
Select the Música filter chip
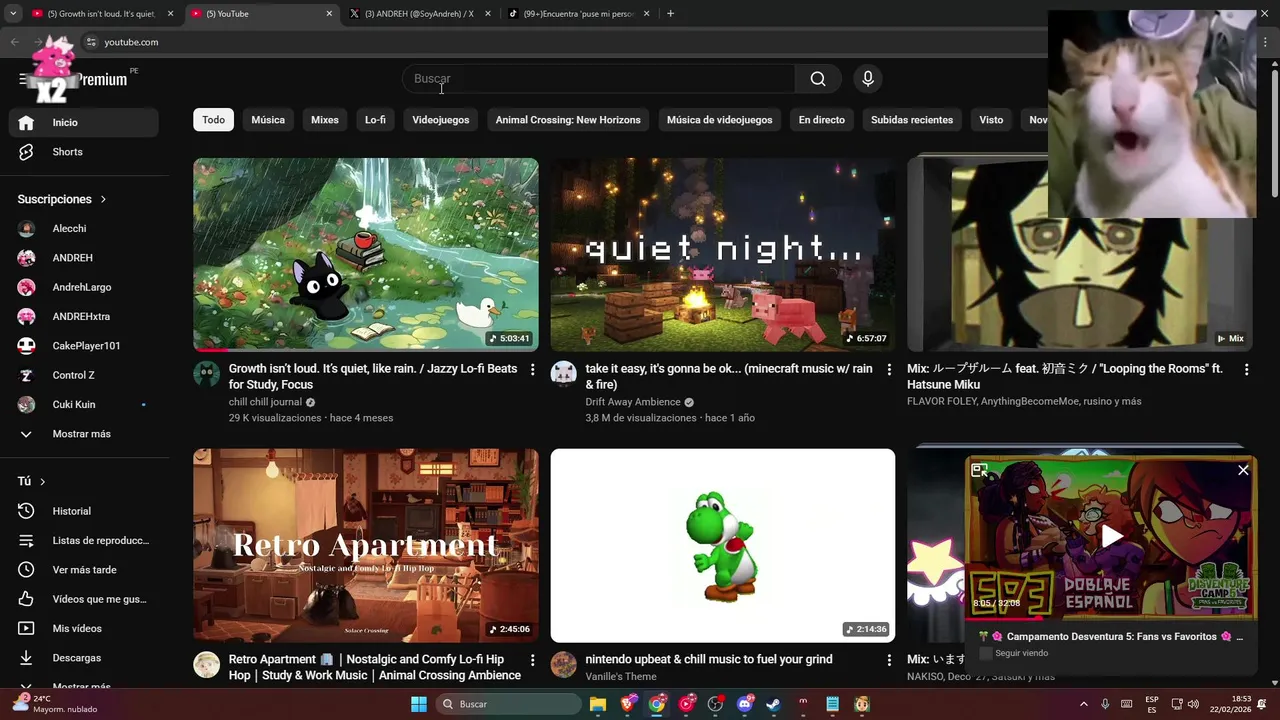click(268, 120)
